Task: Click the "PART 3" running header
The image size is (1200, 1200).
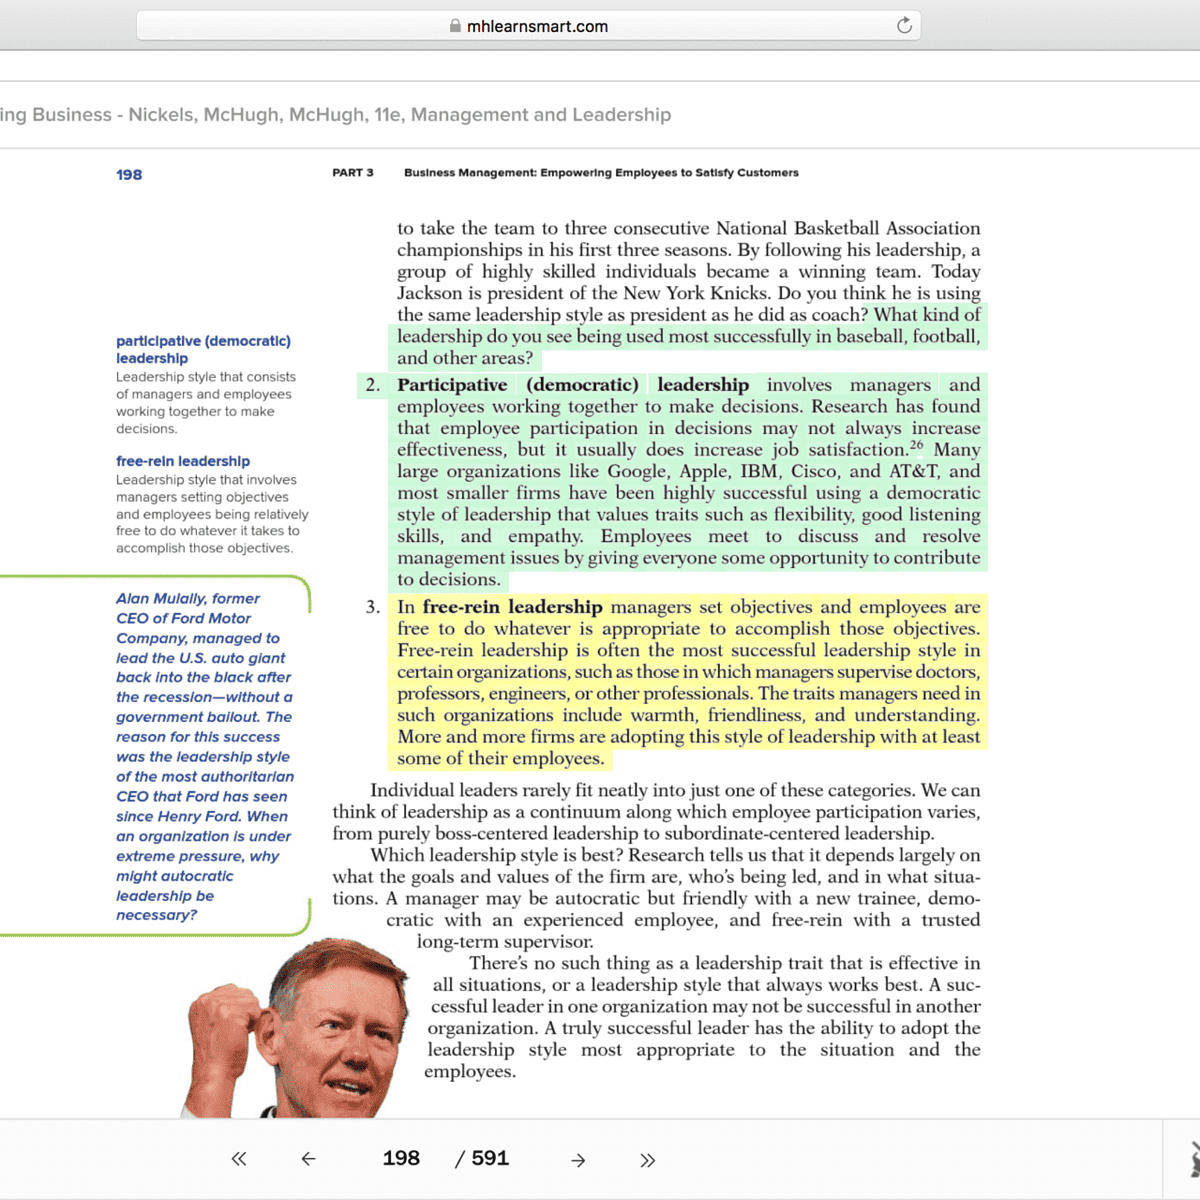Action: pyautogui.click(x=353, y=173)
